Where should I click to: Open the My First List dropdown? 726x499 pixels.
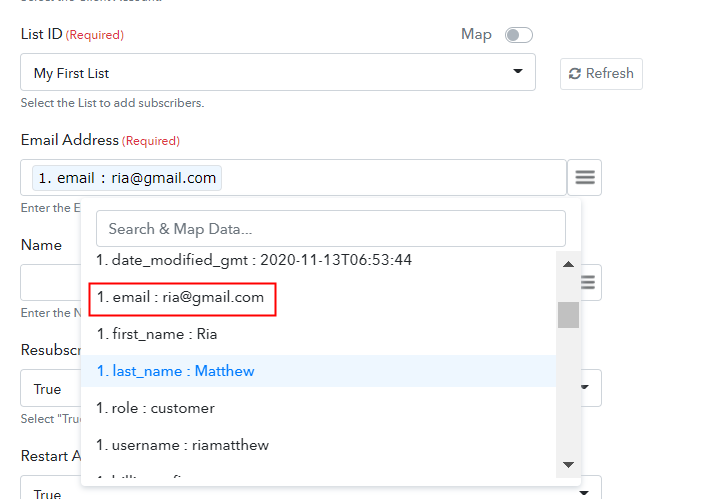pos(278,72)
